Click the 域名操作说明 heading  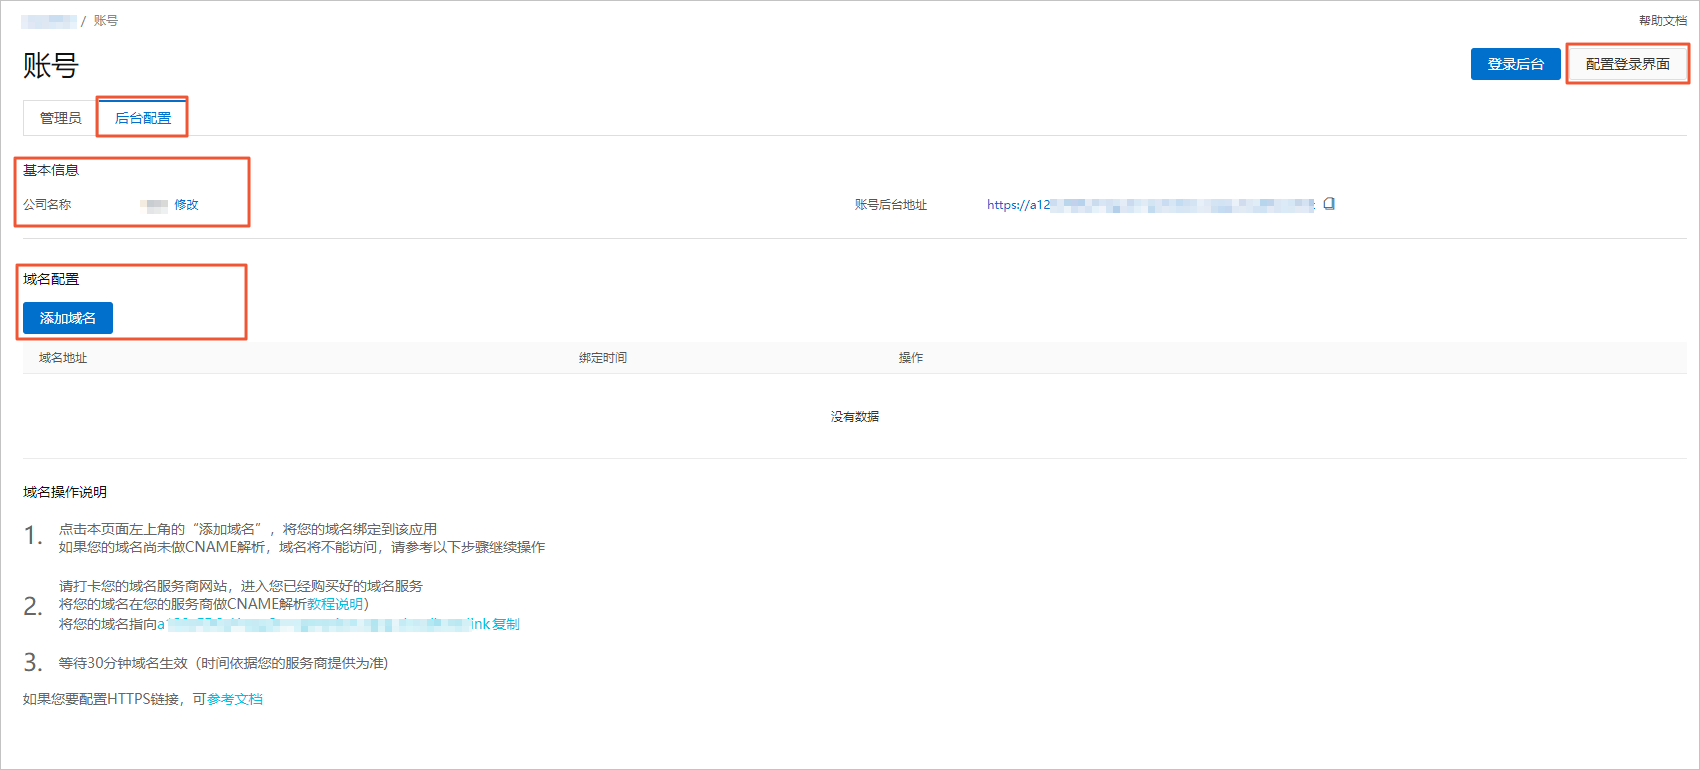tap(65, 492)
